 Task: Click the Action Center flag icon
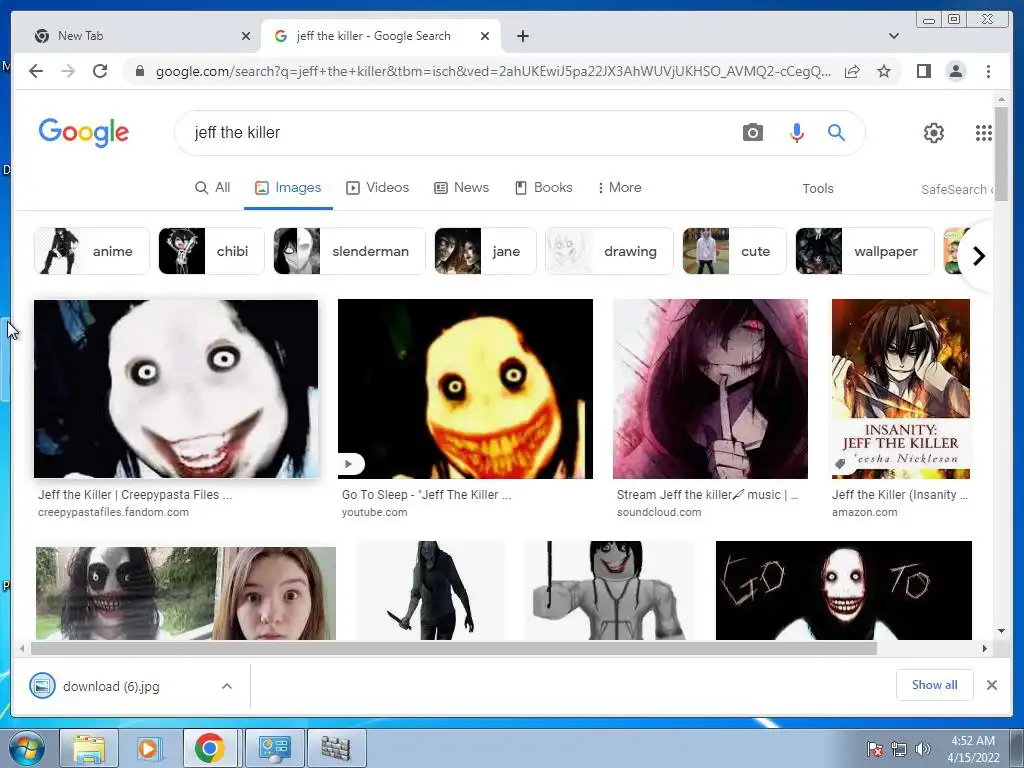point(875,749)
